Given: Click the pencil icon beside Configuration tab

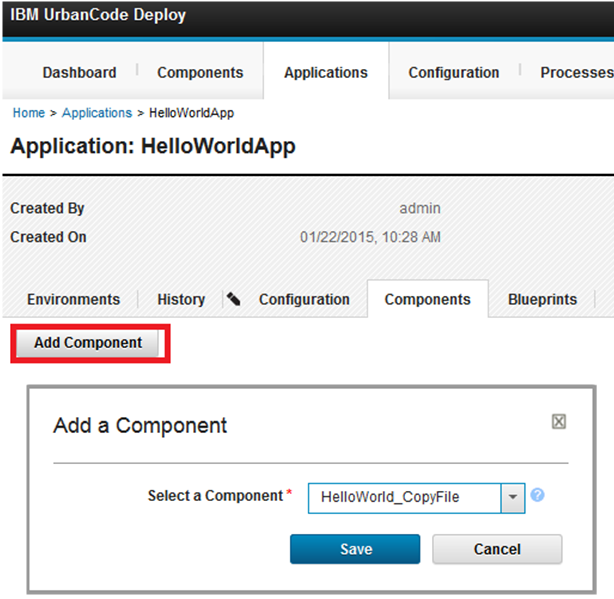Looking at the screenshot, I should pos(234,299).
